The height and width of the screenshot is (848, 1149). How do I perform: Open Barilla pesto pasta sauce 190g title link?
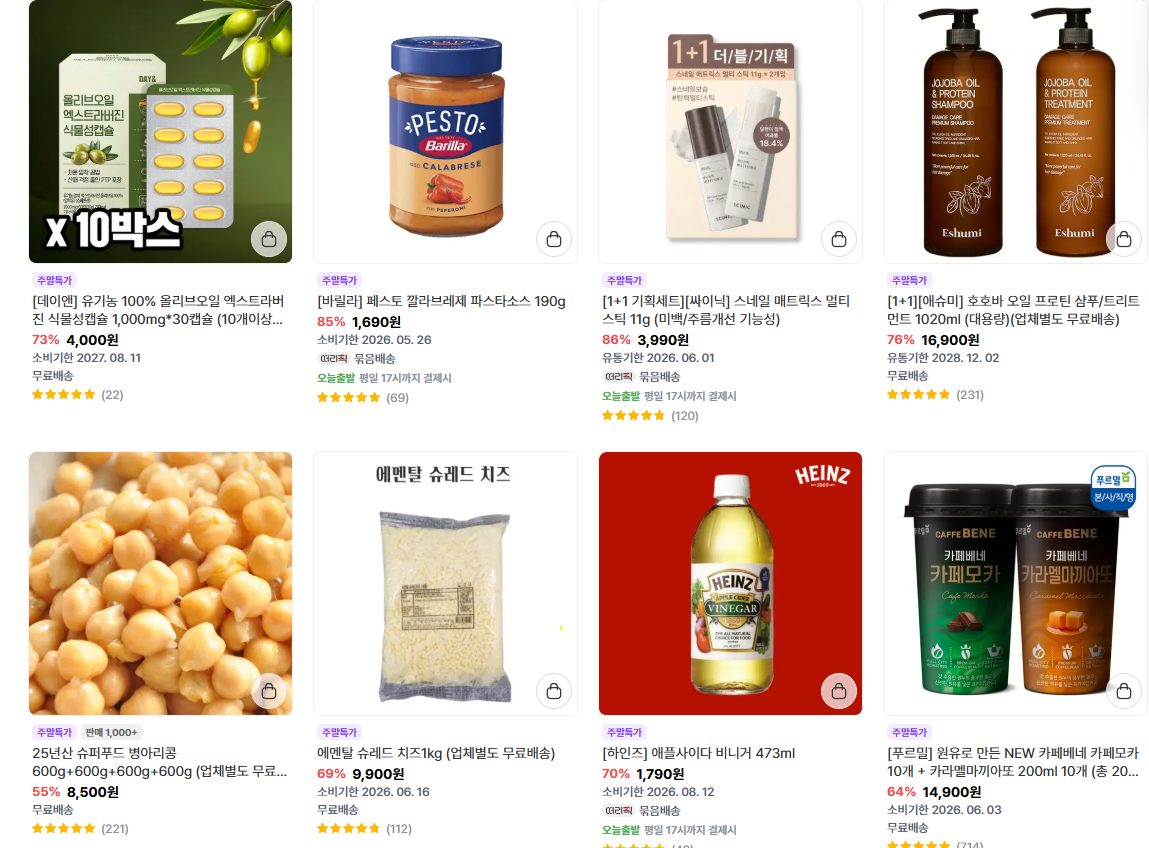tap(441, 301)
